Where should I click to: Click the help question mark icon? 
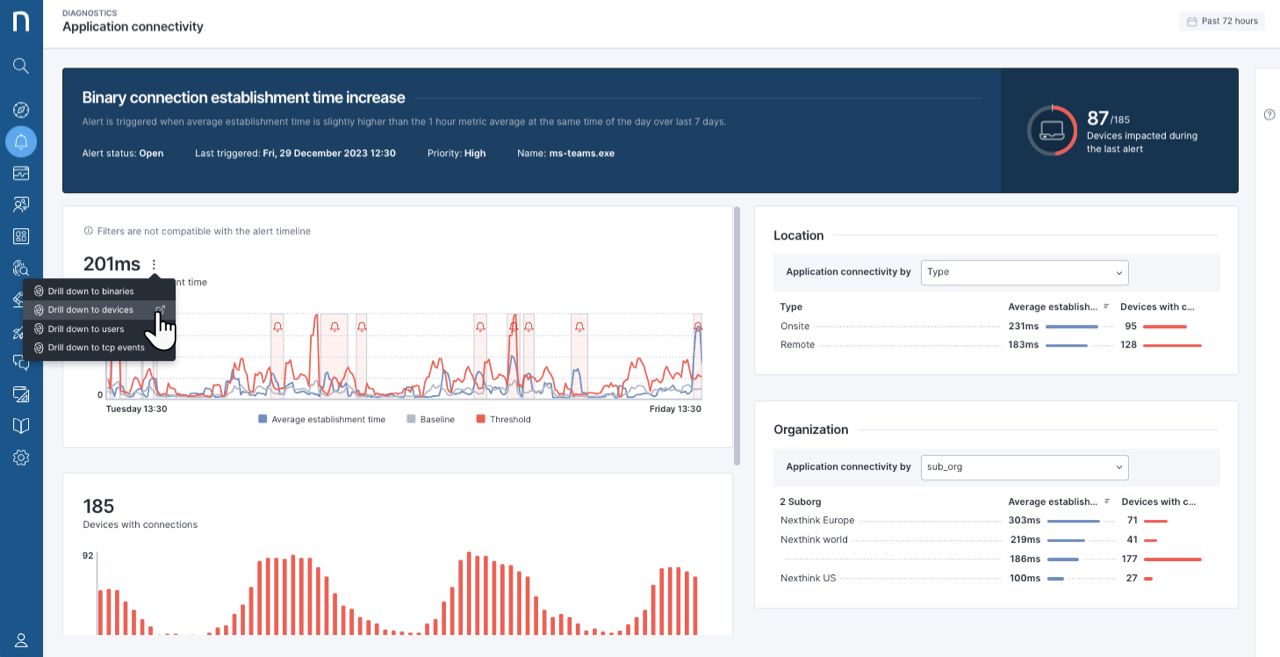(1269, 114)
